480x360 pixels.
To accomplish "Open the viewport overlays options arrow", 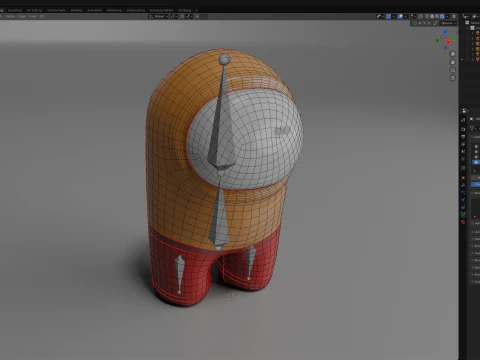I will (x=405, y=16).
